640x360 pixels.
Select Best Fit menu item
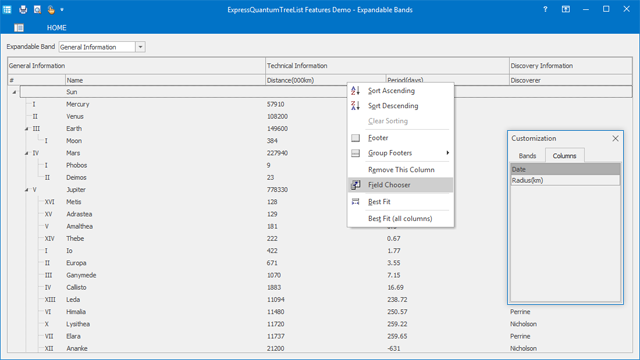pyautogui.click(x=400, y=202)
